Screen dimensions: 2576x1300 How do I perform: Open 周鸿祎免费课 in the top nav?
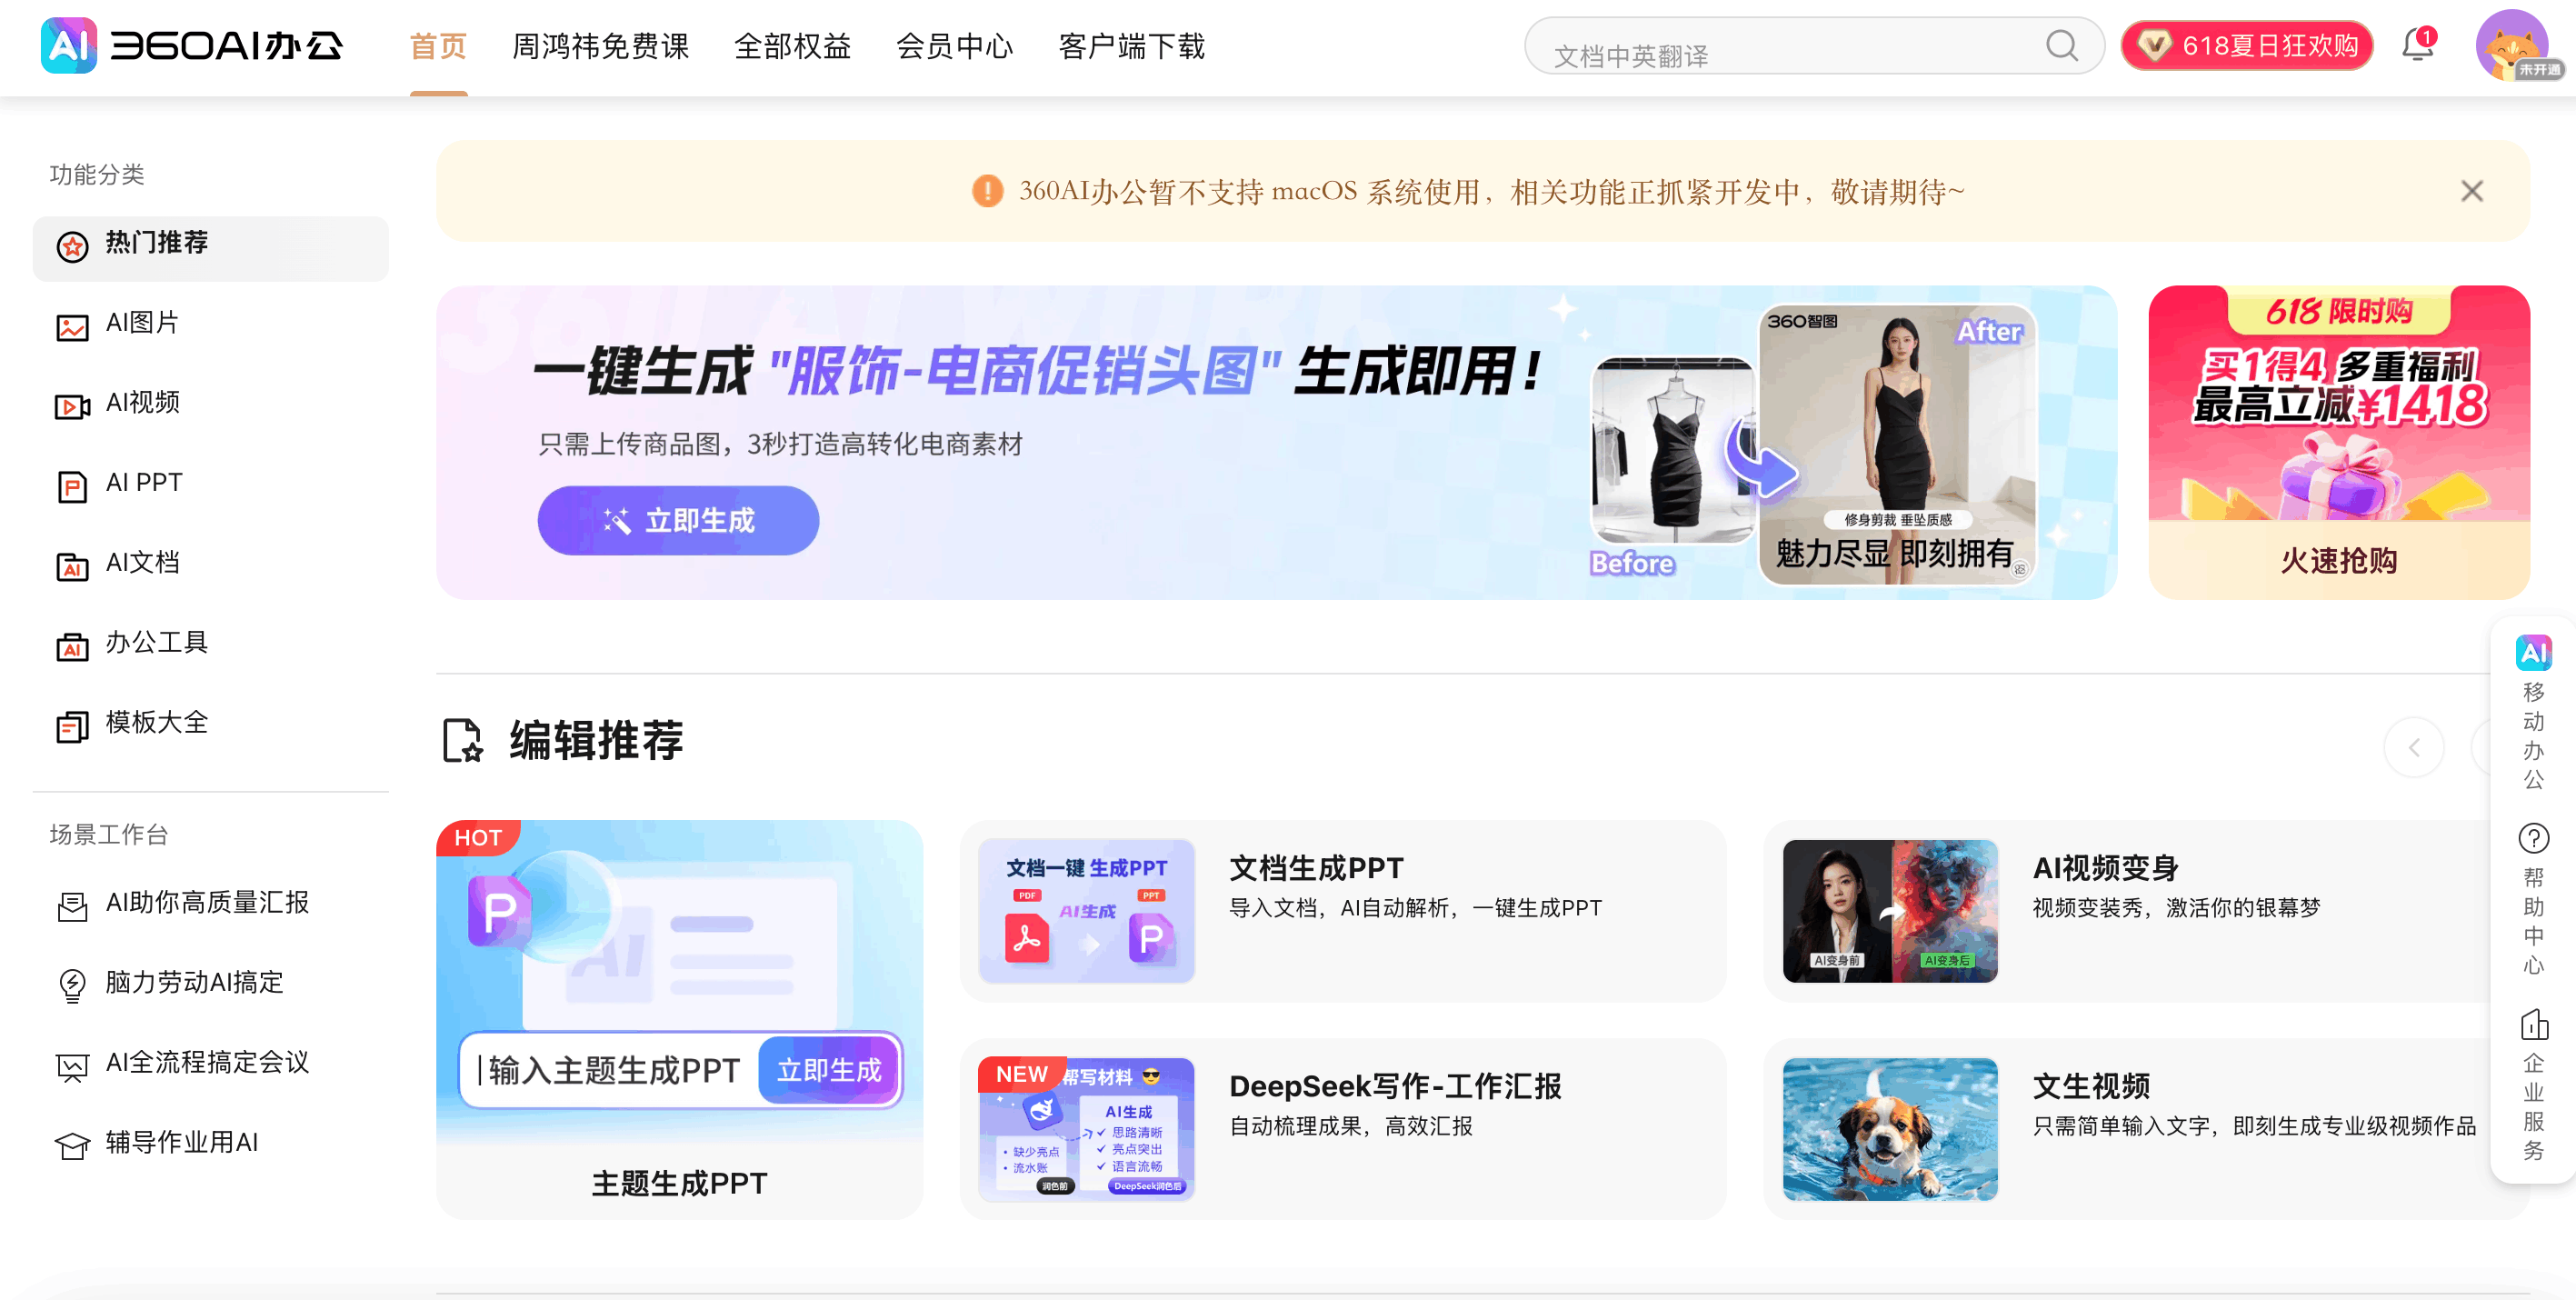click(600, 46)
